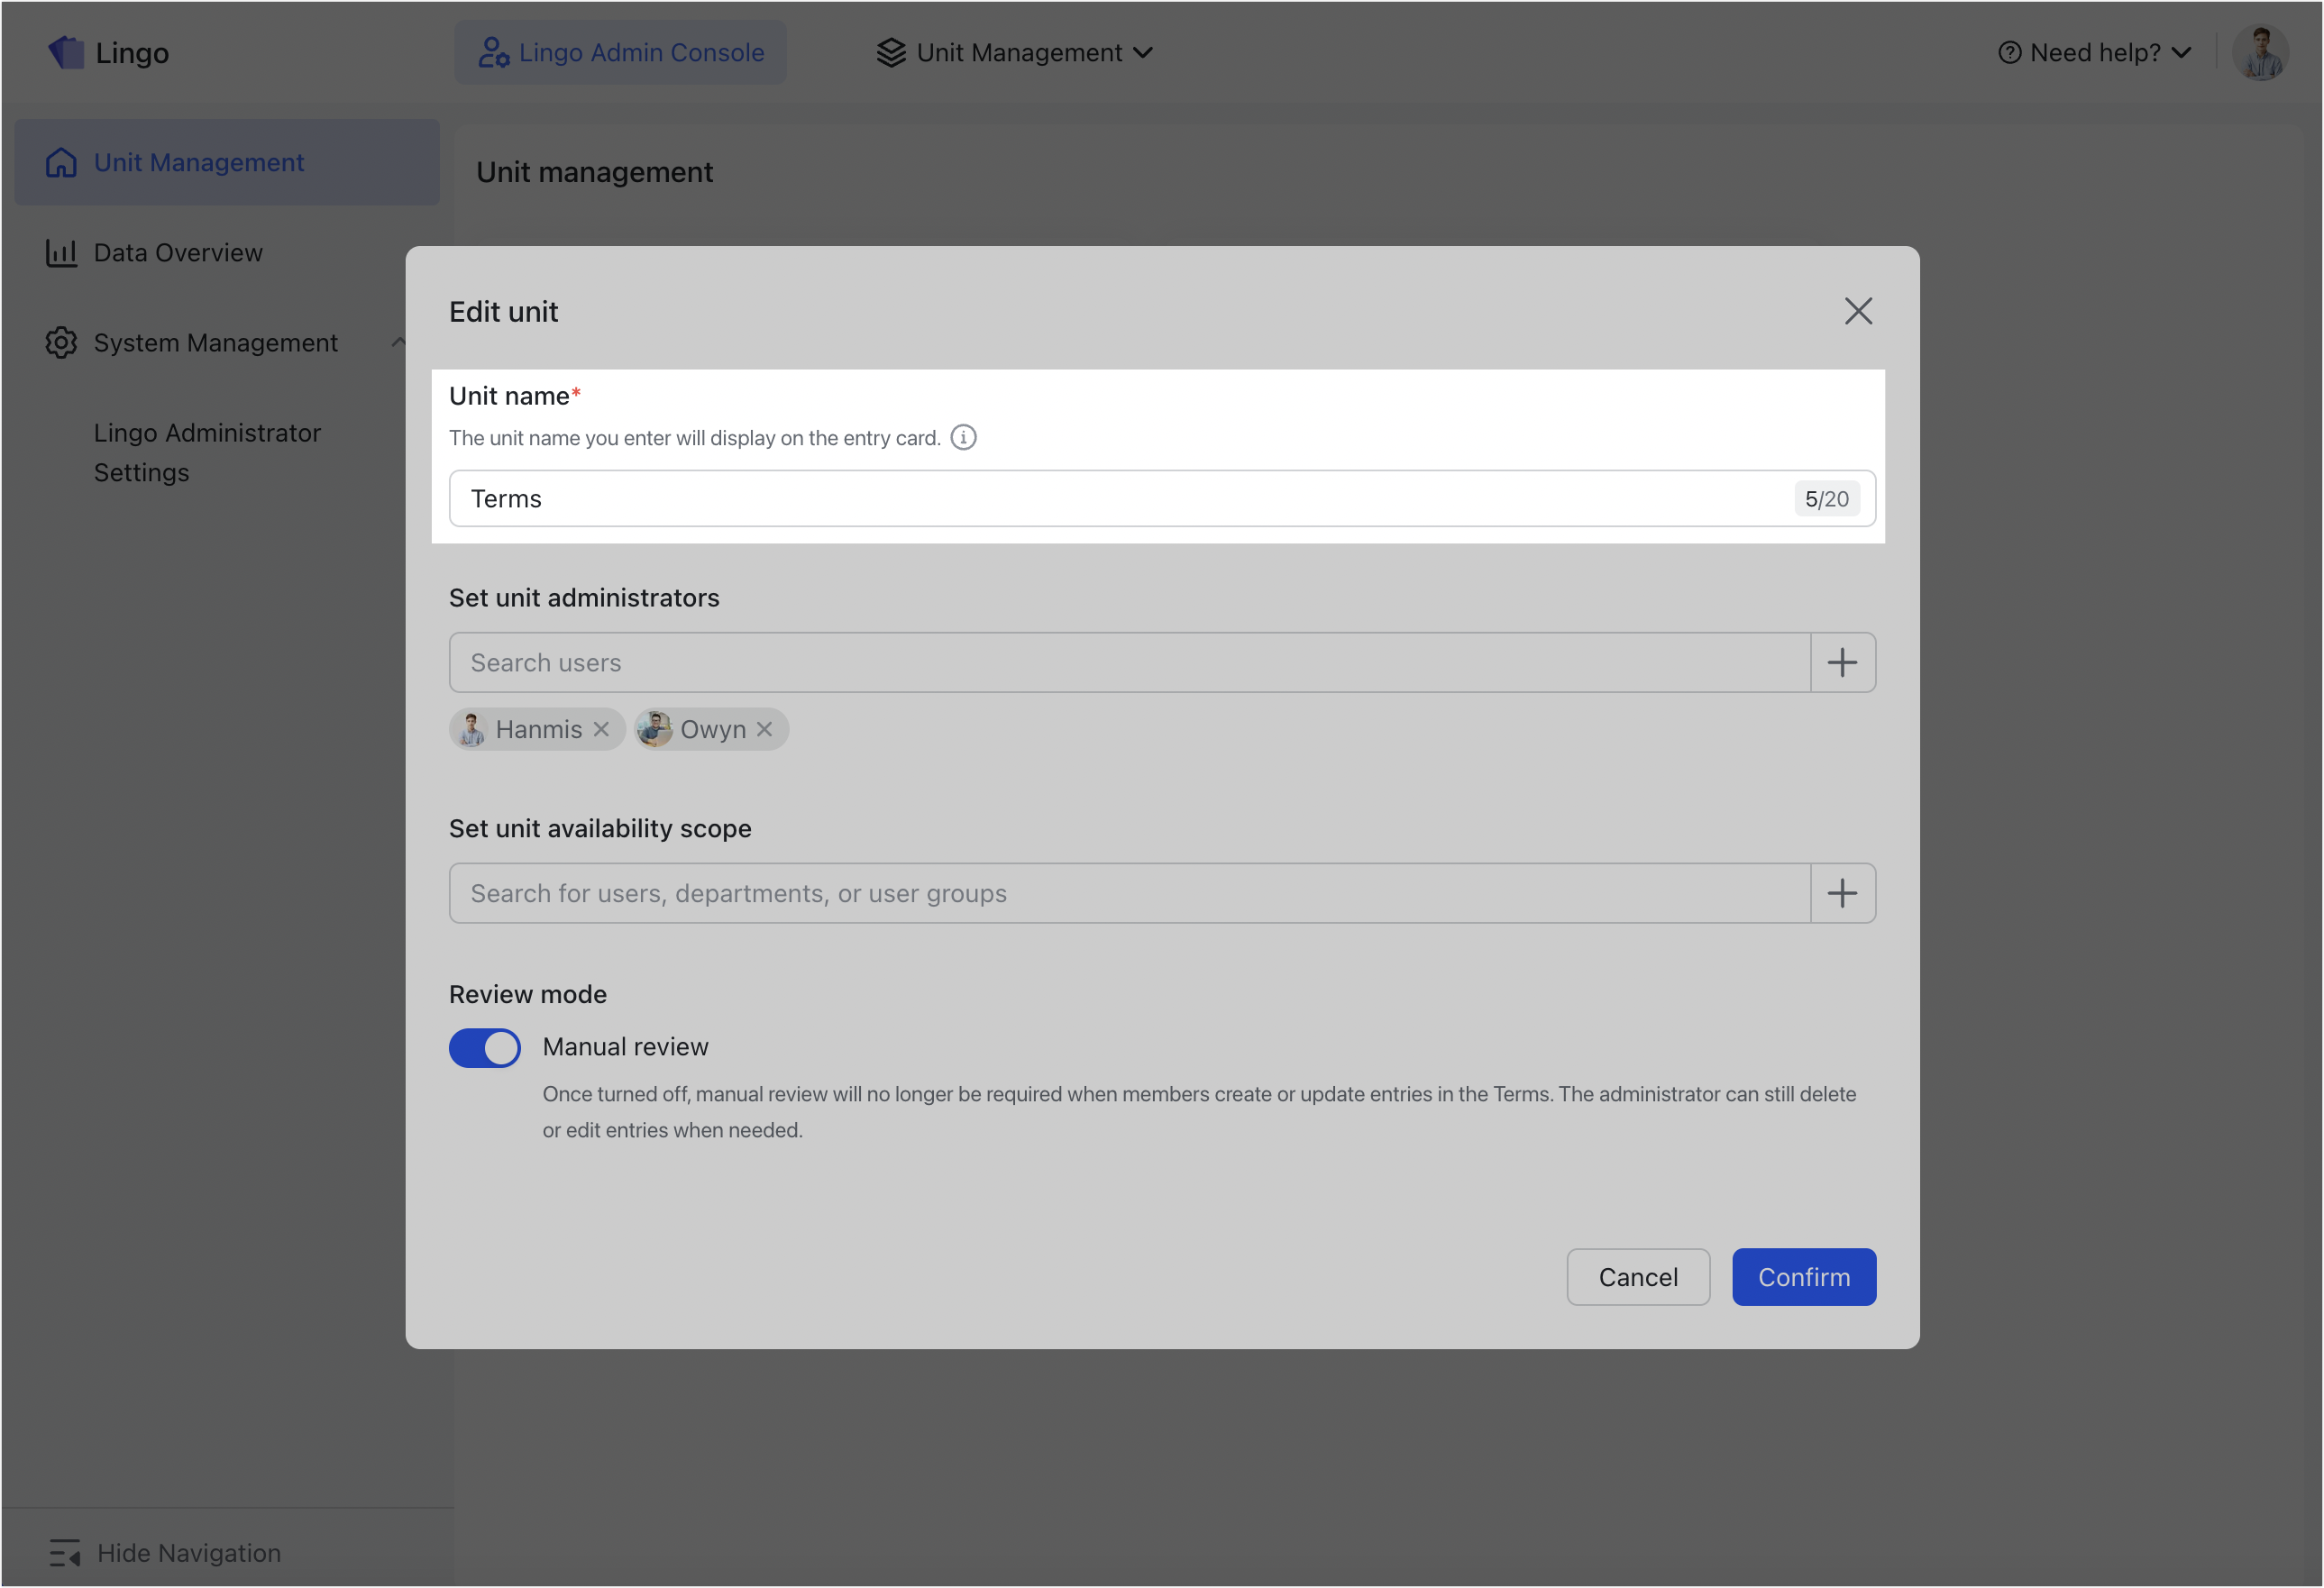Remove Hanmis from administrators
Viewport: 2324px width, 1588px height.
[x=601, y=729]
